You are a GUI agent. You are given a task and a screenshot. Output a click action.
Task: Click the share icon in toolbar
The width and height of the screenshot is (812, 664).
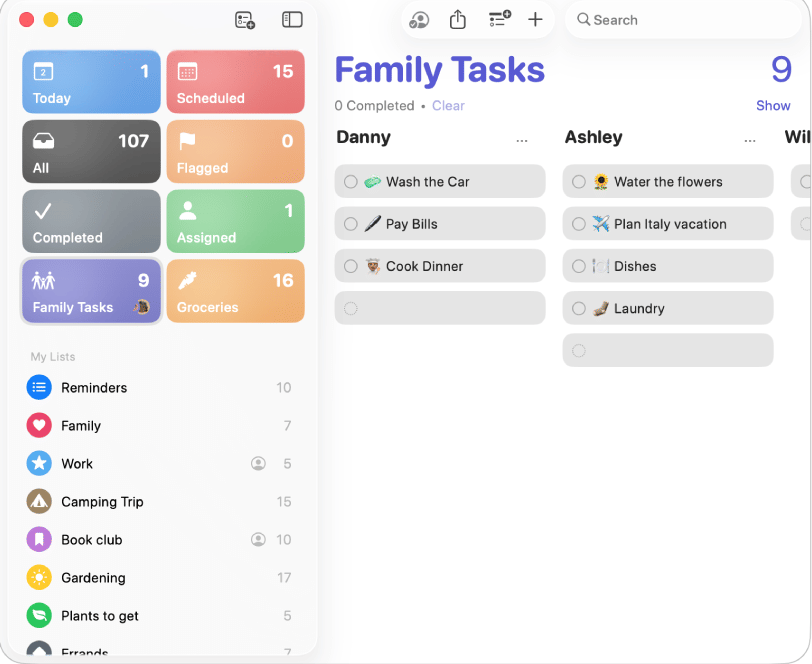click(458, 20)
